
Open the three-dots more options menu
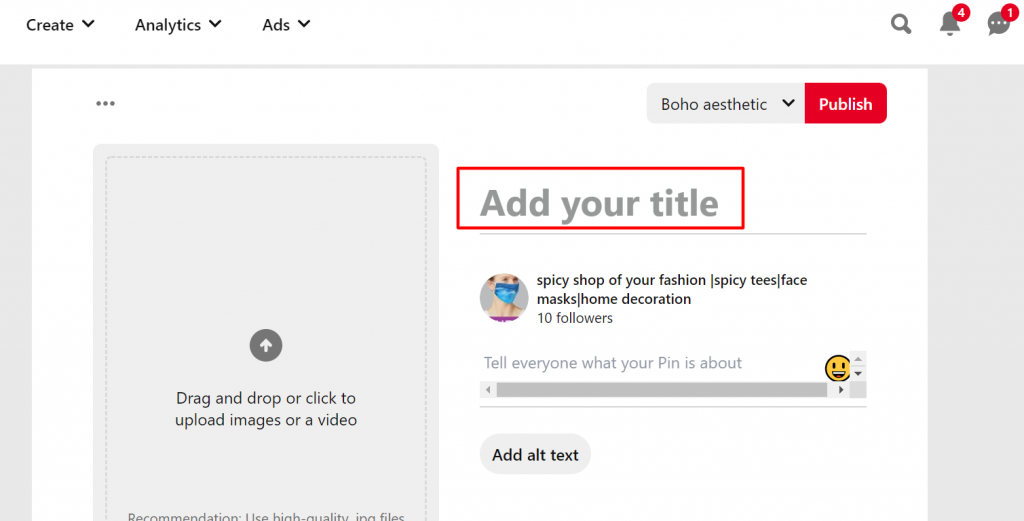pos(106,103)
